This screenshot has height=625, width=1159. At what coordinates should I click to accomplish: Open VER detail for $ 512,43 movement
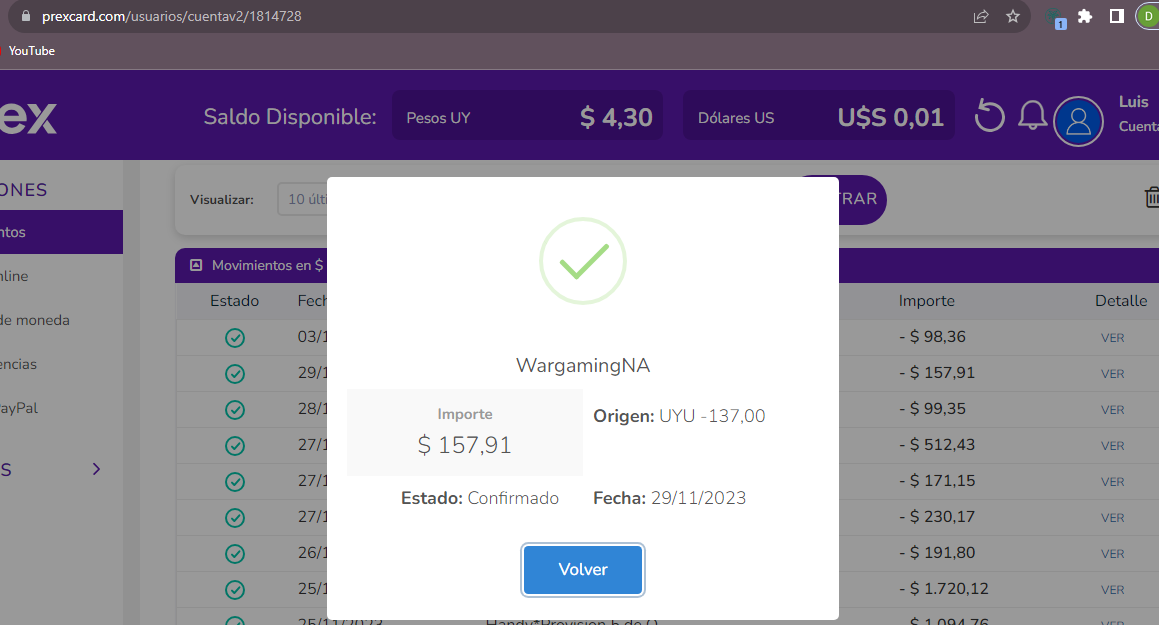tap(1112, 445)
